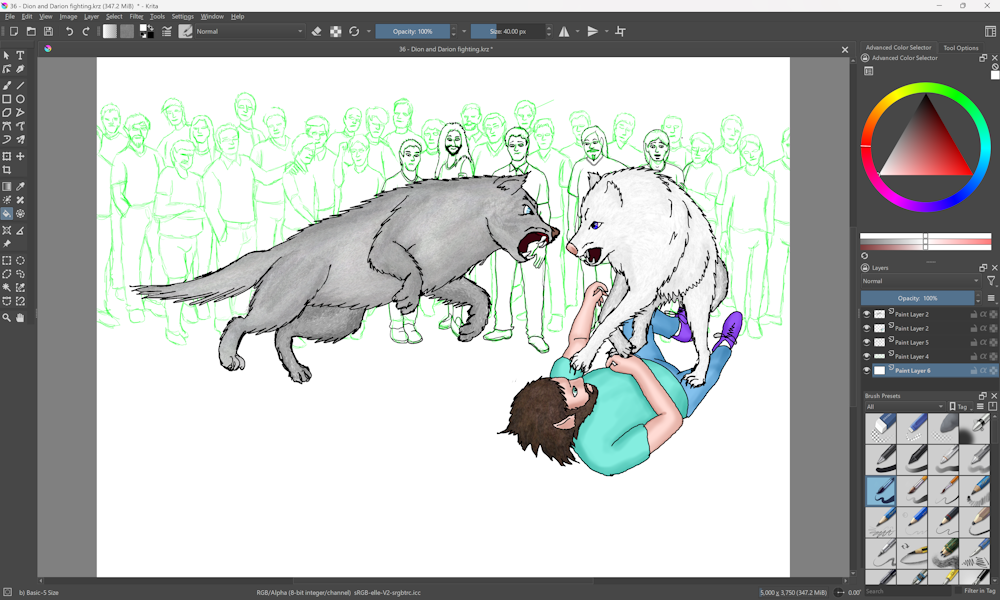Select the Pan hand tool
This screenshot has height=600, width=1000.
tap(20, 318)
